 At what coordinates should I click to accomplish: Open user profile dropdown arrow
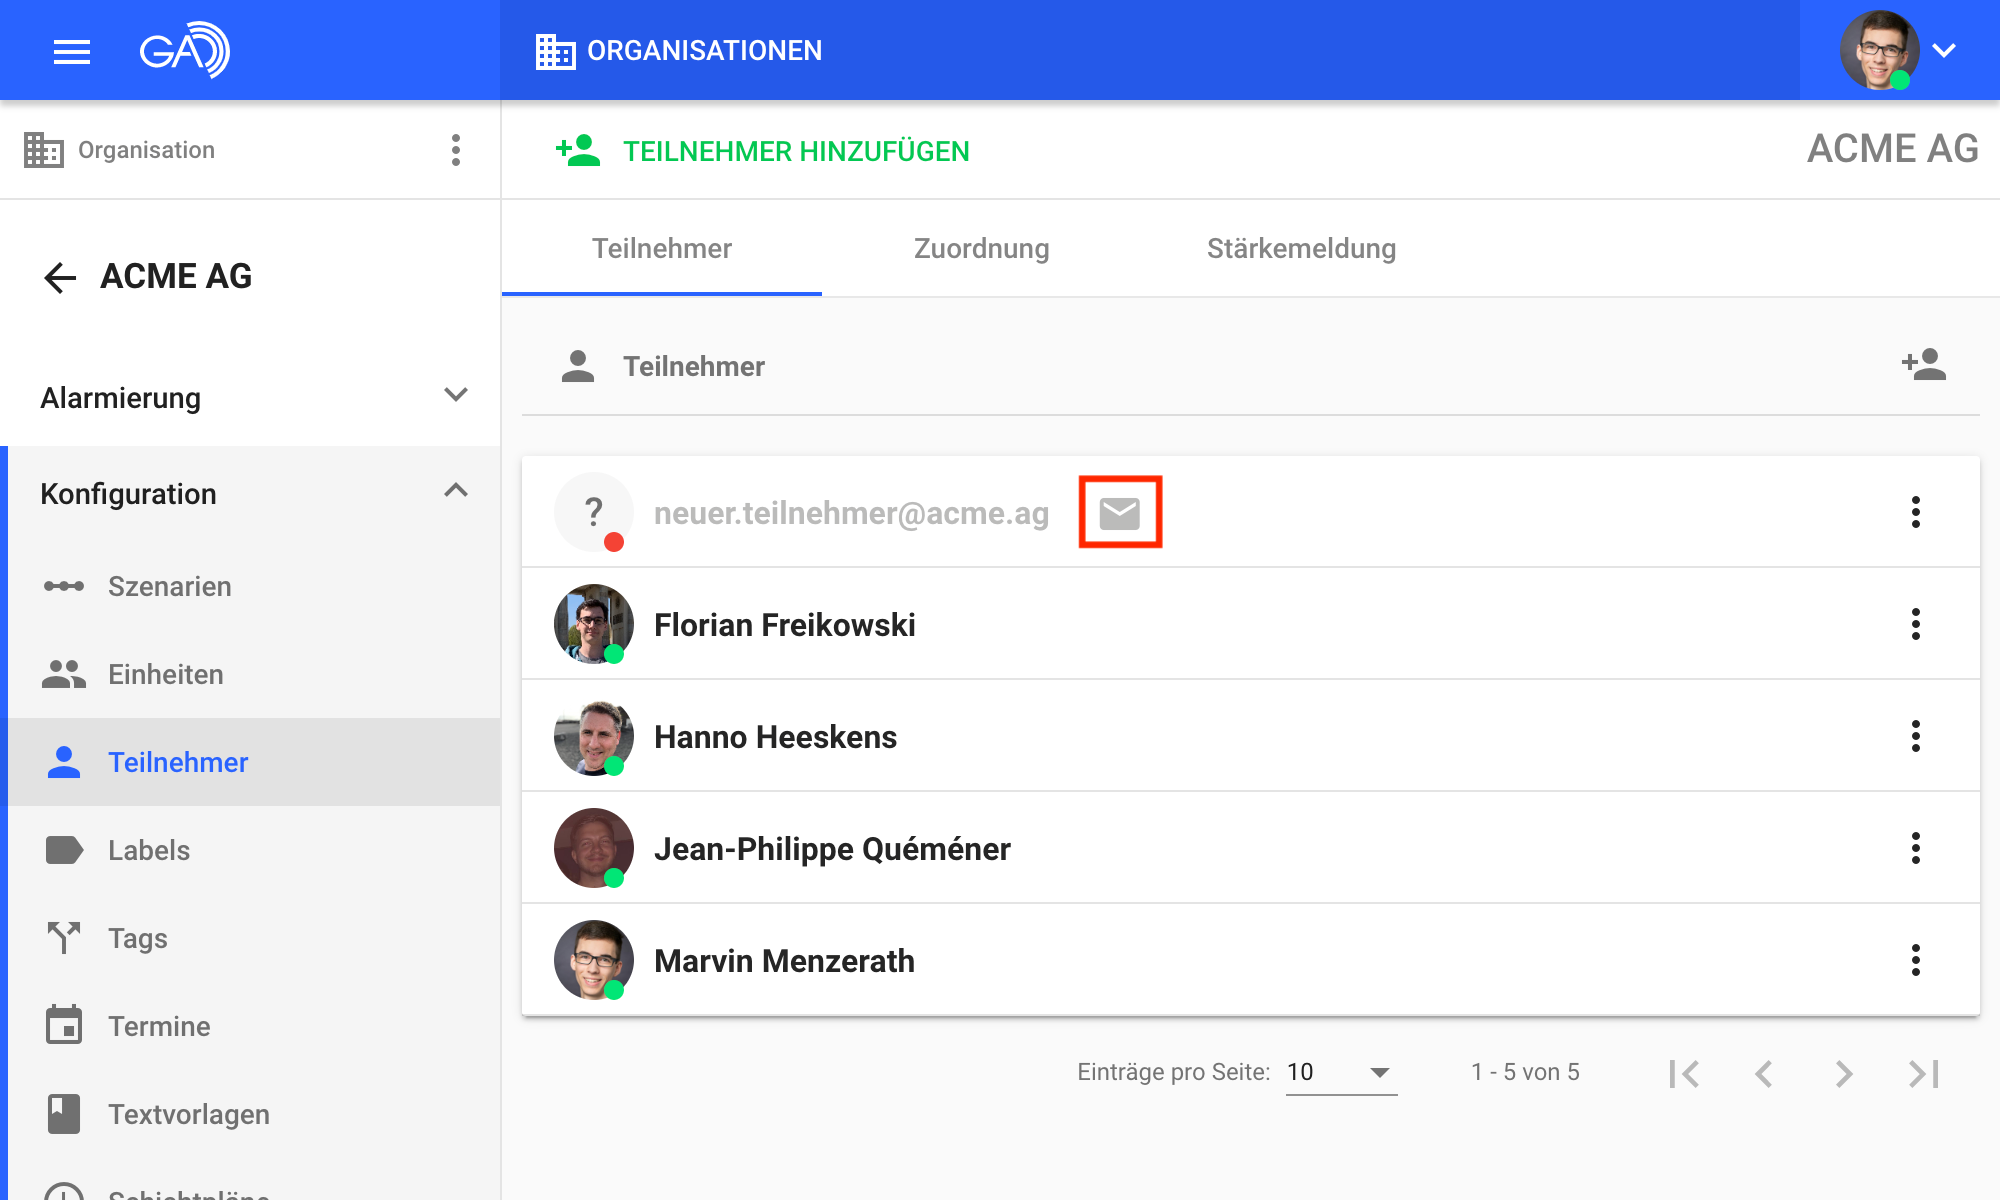1943,51
